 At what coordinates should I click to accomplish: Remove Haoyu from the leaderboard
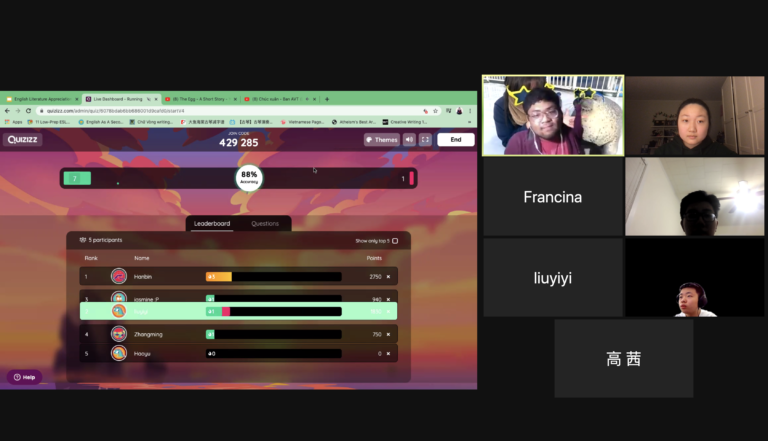(388, 353)
